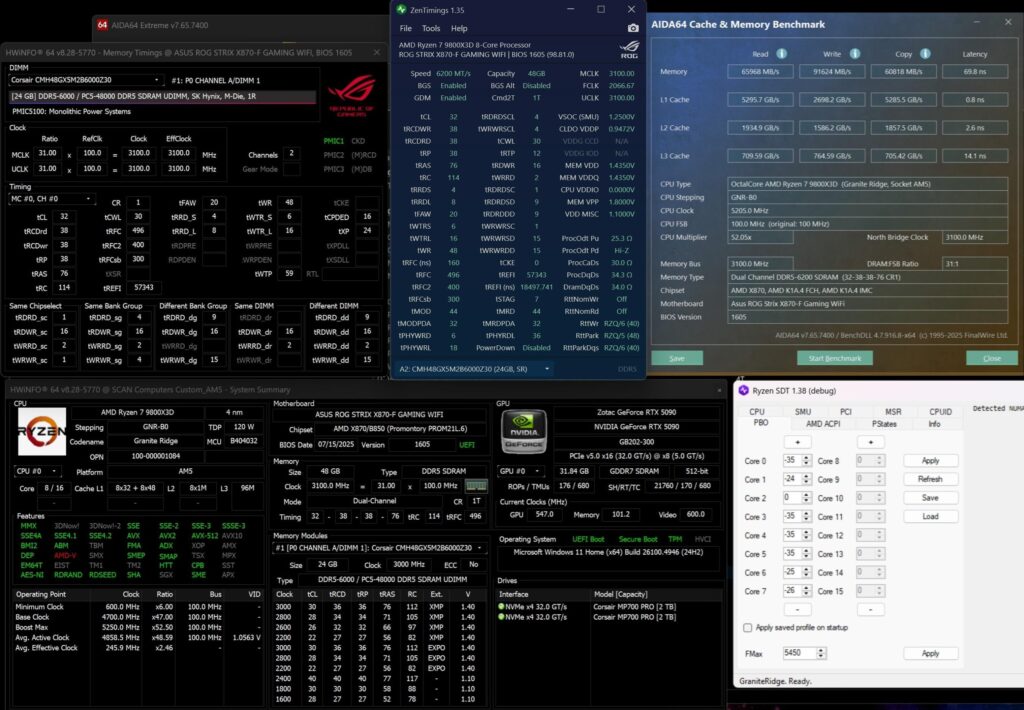Click the ROG logo in HWiNFO Memory Timings
The width and height of the screenshot is (1024, 710).
pyautogui.click(x=351, y=95)
